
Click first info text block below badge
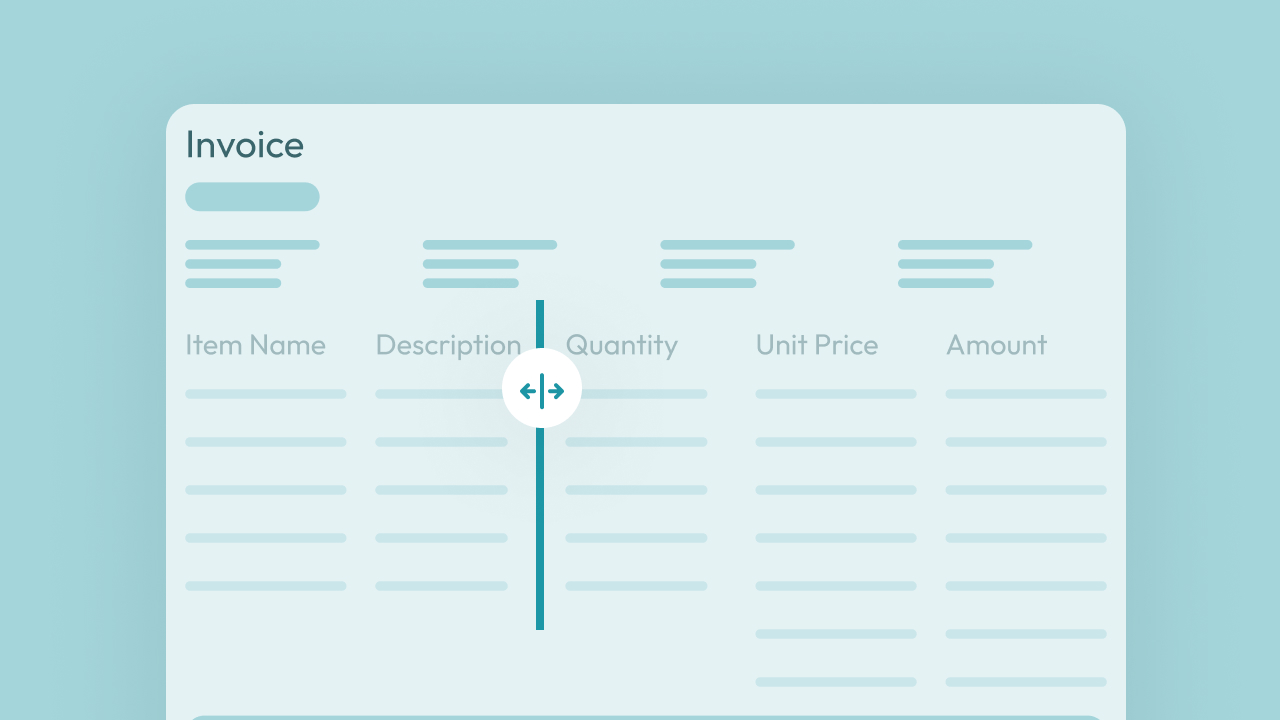click(x=252, y=264)
